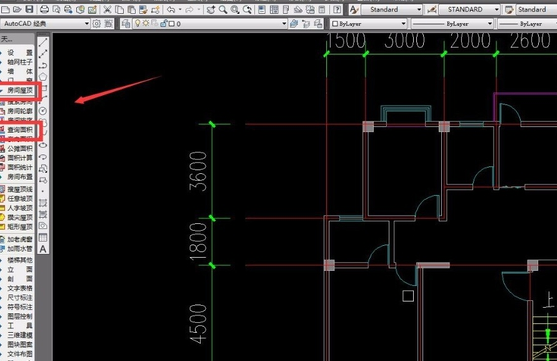
Task: Open the DesignCenter icon
Action: pos(274,10)
